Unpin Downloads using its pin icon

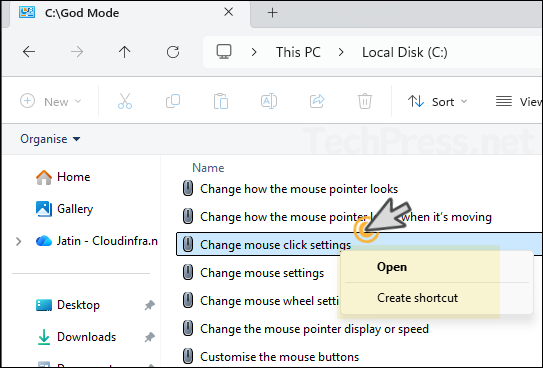pos(150,337)
